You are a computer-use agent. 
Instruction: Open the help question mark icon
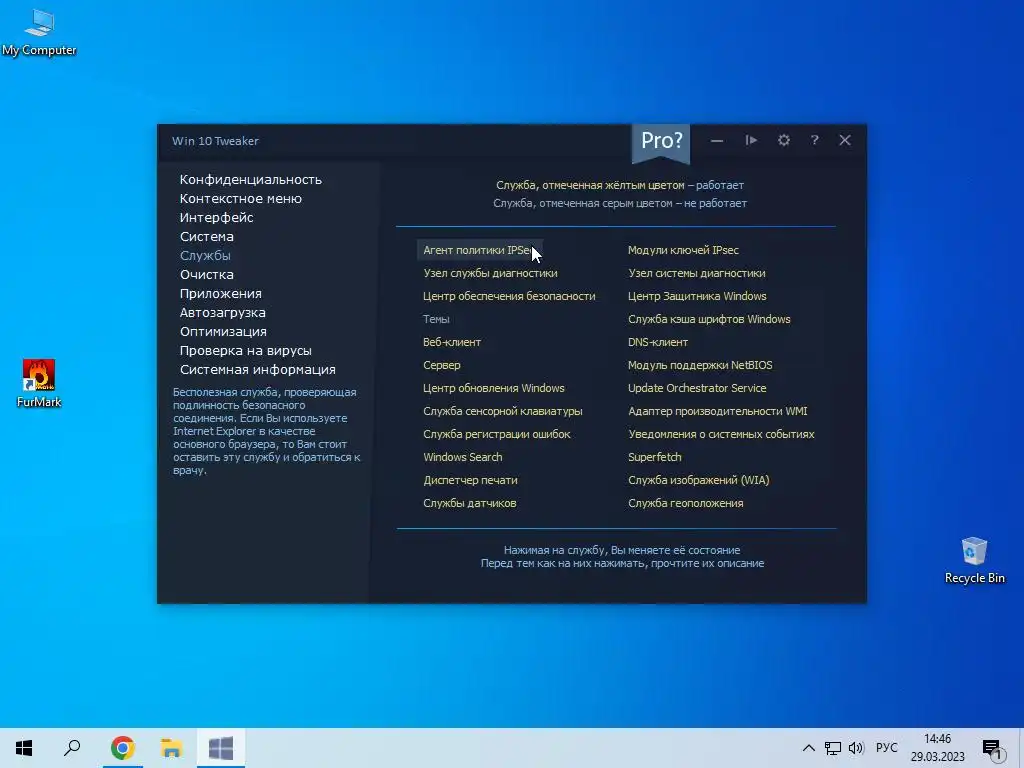click(x=814, y=140)
